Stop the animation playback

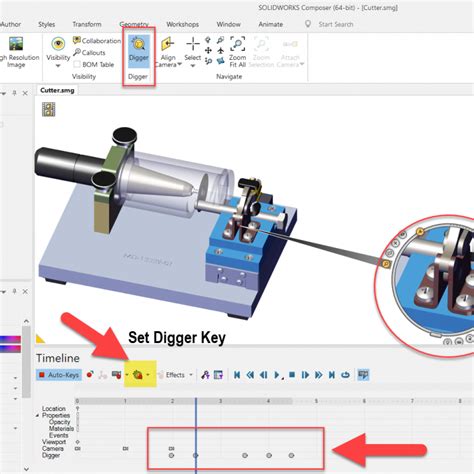tap(292, 375)
